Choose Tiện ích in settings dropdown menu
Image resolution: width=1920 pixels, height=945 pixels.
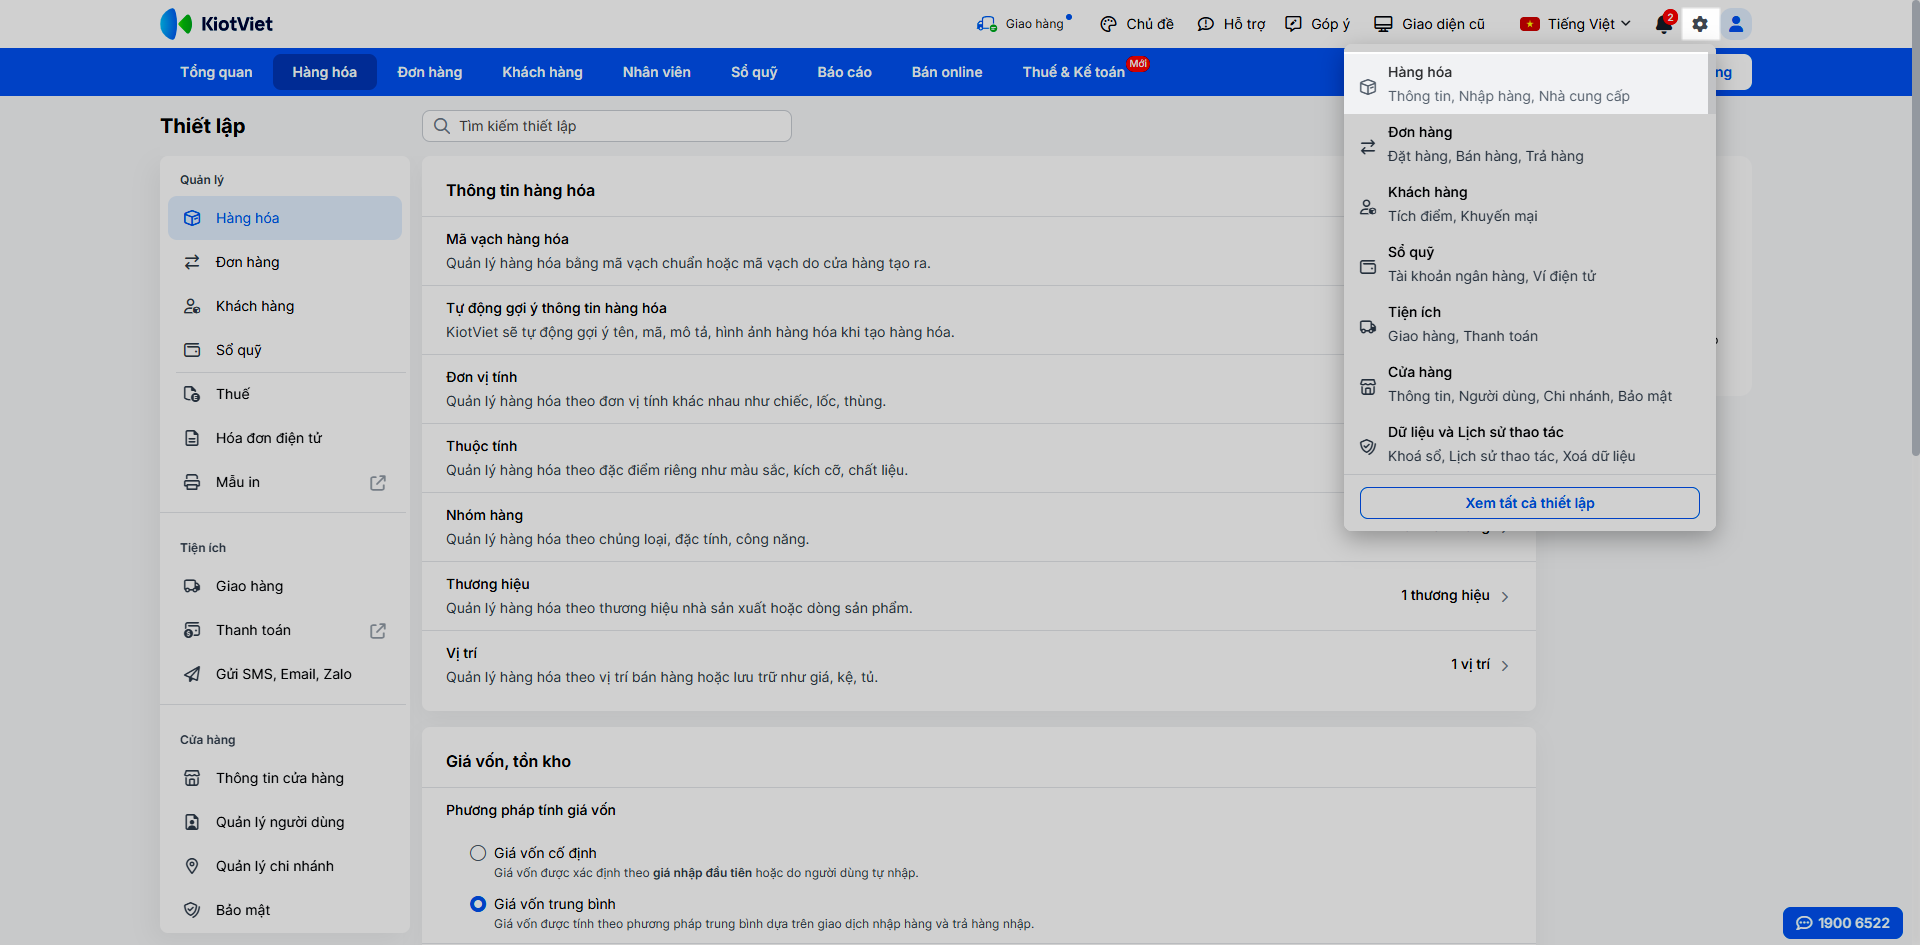click(1526, 324)
